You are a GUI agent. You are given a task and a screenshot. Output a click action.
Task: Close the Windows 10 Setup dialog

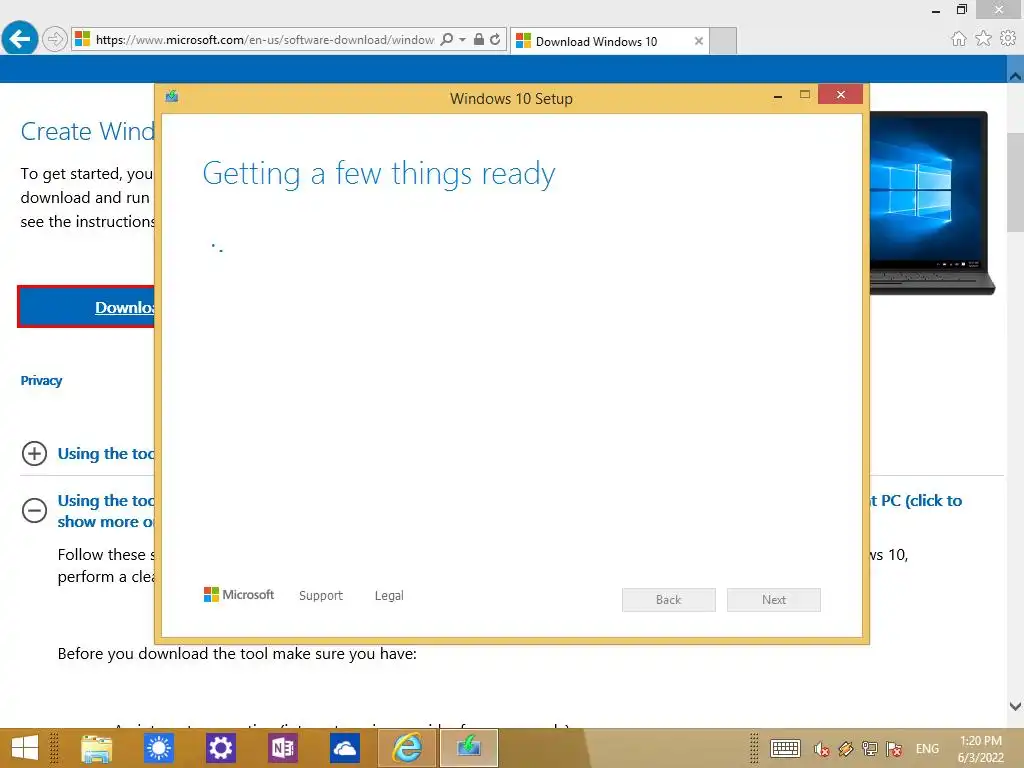point(840,95)
